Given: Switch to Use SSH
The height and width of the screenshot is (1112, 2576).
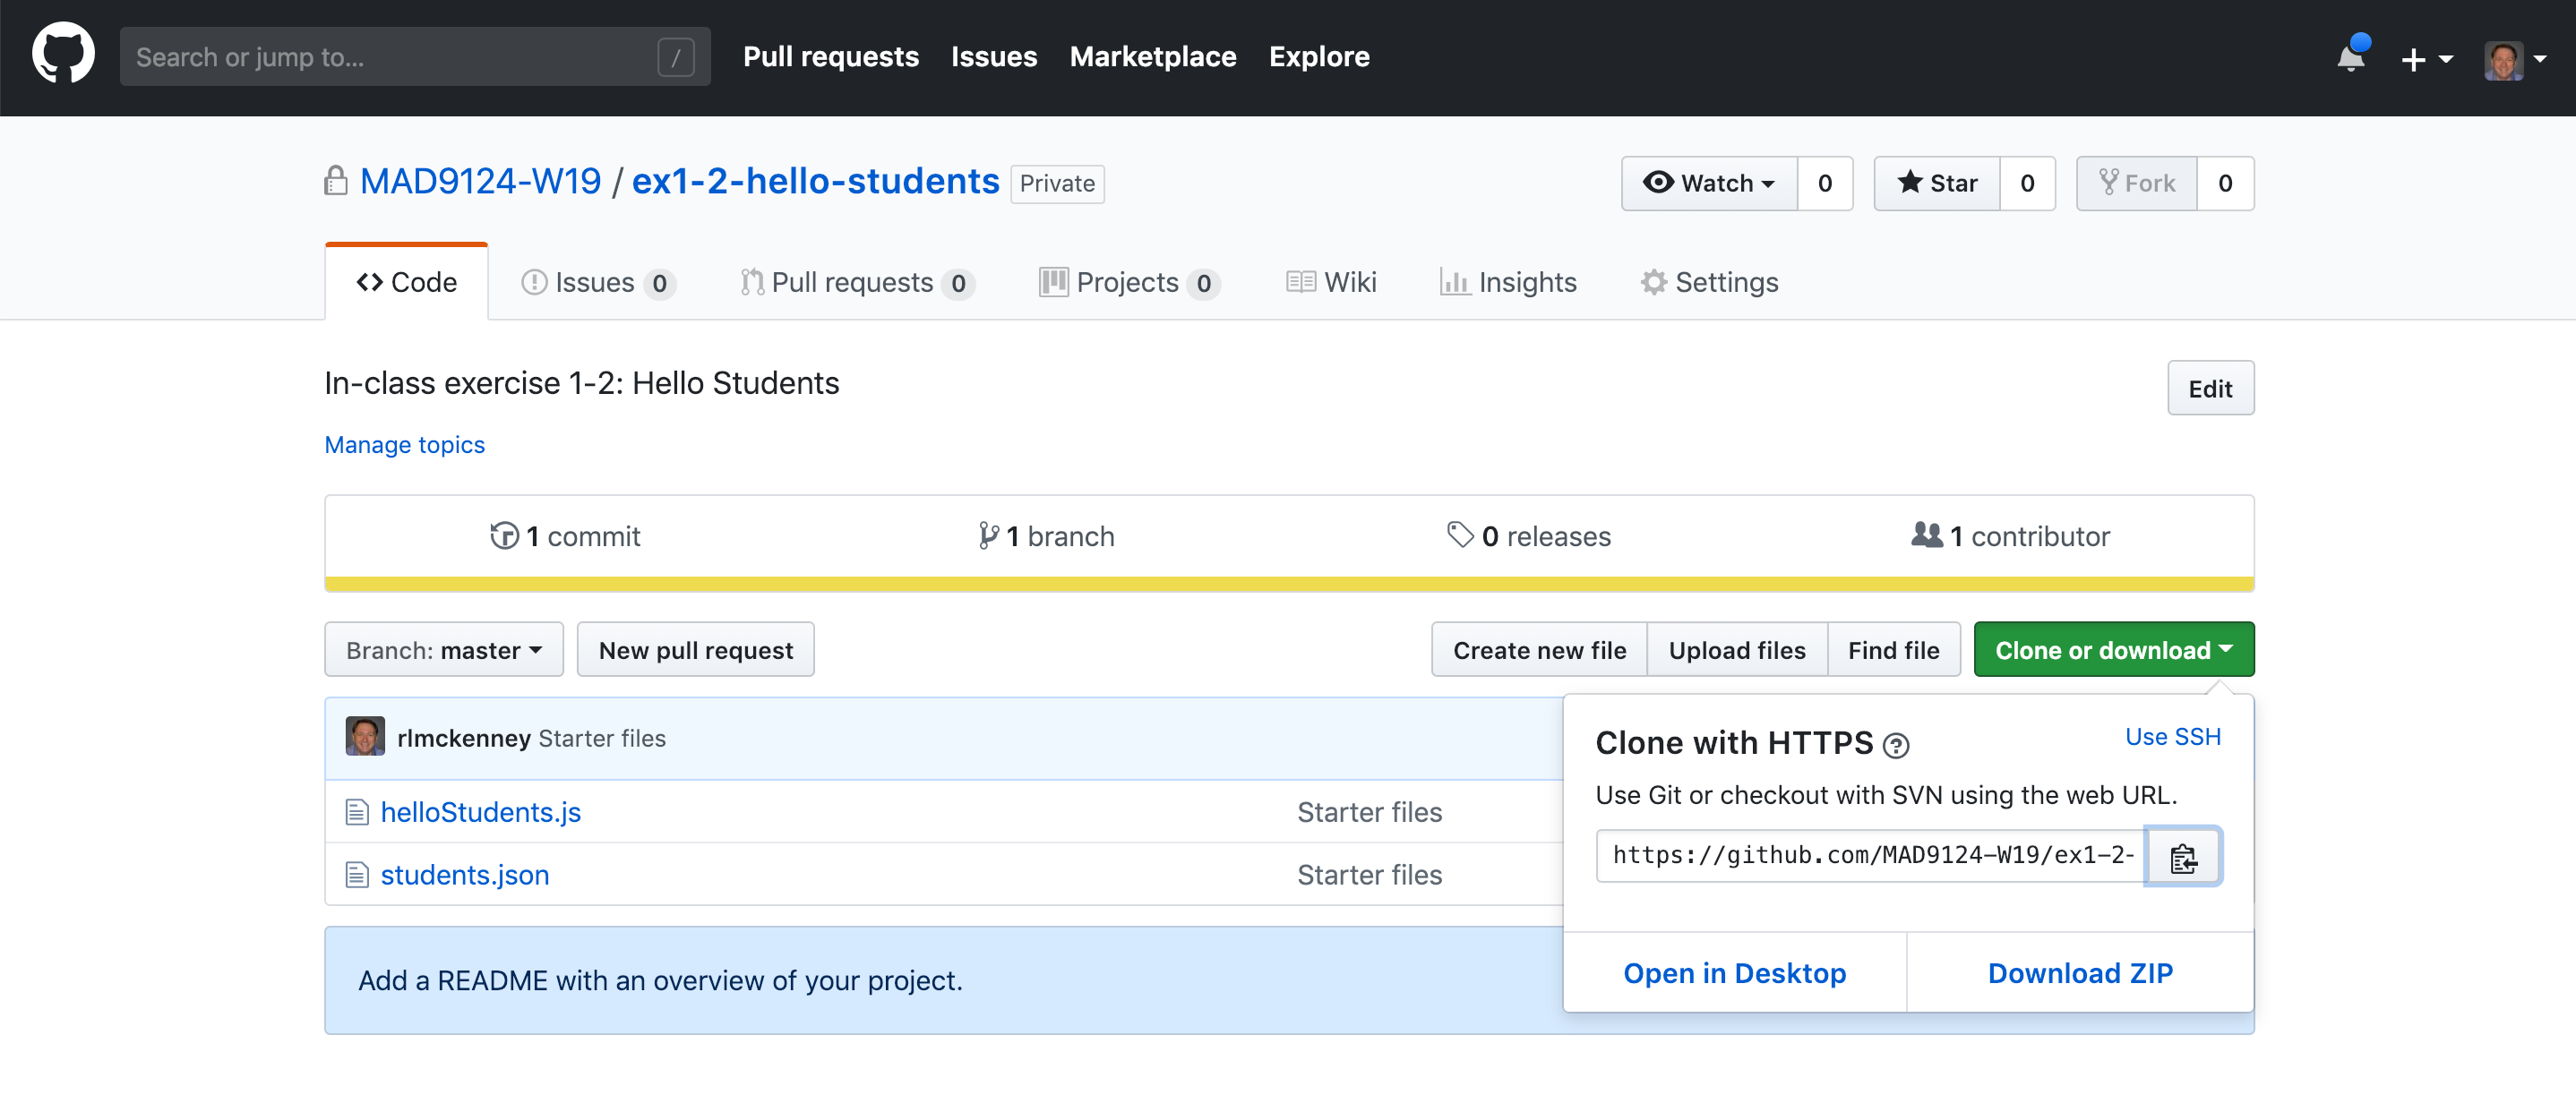Looking at the screenshot, I should (x=2172, y=736).
